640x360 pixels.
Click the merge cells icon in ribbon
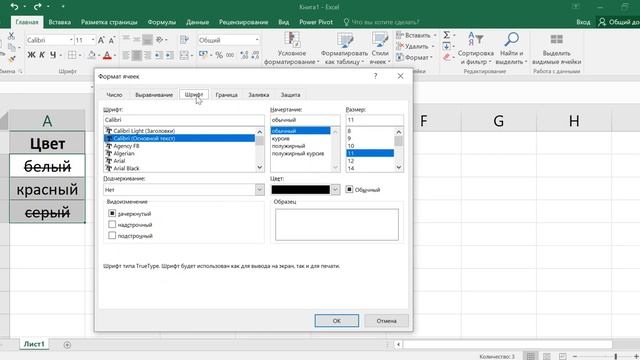coord(184,55)
